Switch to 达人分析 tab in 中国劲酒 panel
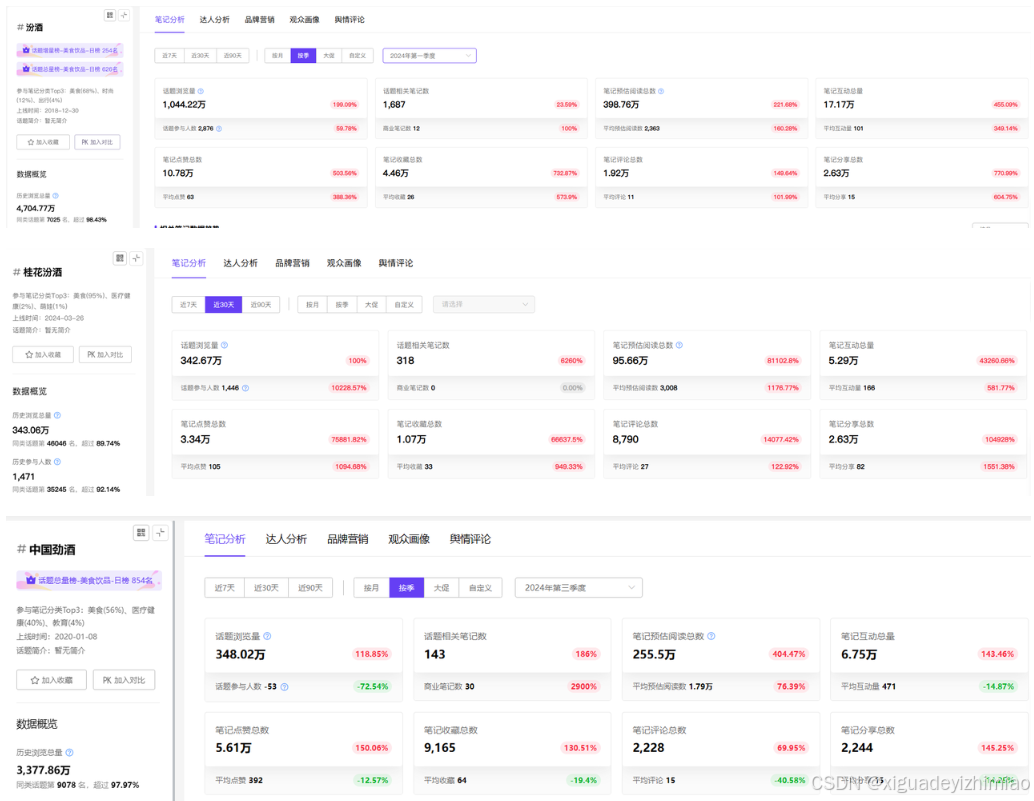1034x801 pixels. click(286, 539)
